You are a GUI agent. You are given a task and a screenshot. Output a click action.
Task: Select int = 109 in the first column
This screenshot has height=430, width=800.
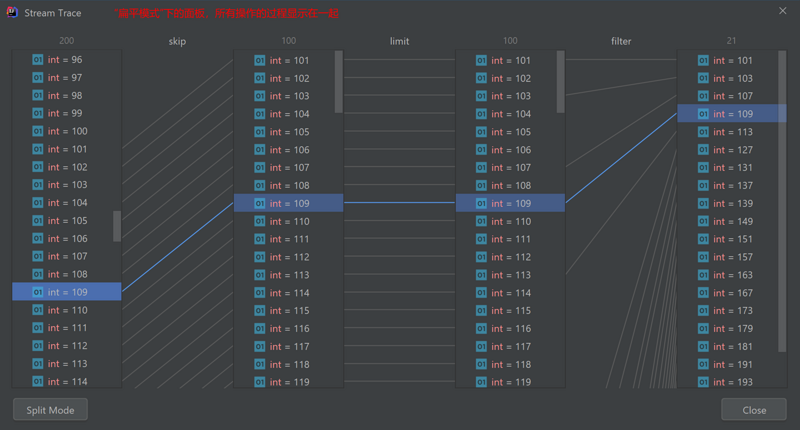(67, 292)
